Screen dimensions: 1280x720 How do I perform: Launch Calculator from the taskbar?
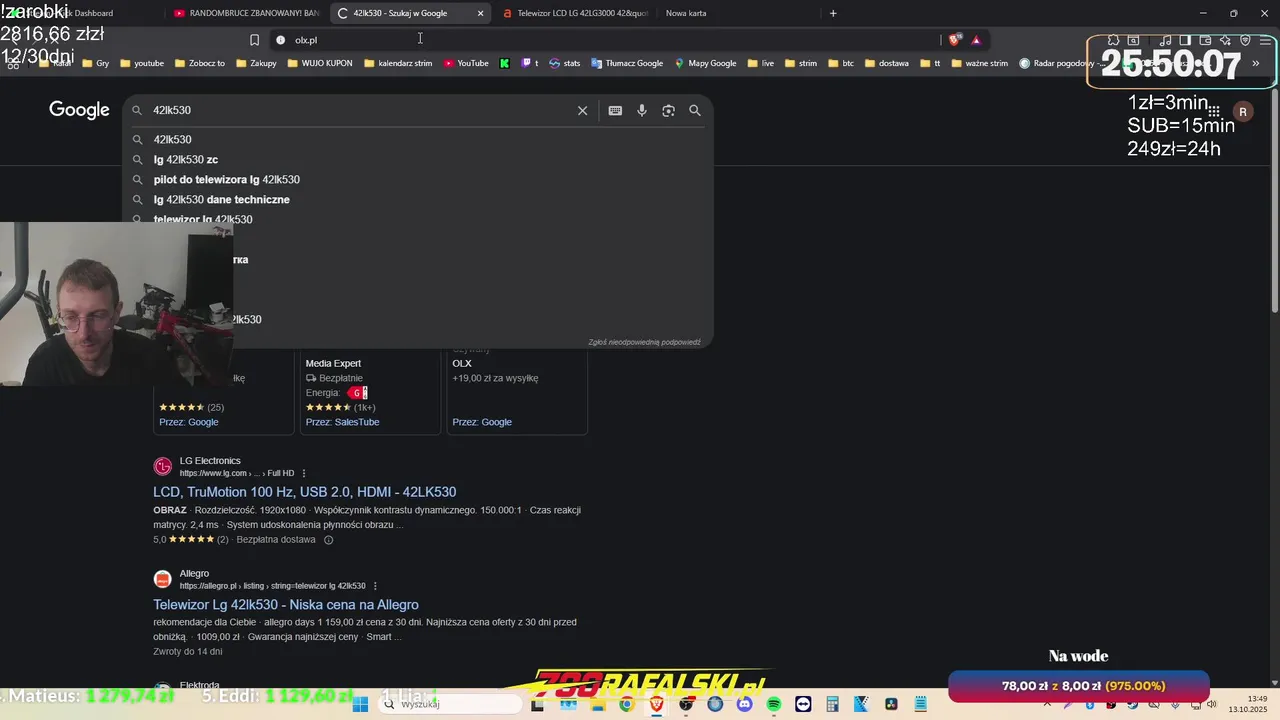click(832, 704)
